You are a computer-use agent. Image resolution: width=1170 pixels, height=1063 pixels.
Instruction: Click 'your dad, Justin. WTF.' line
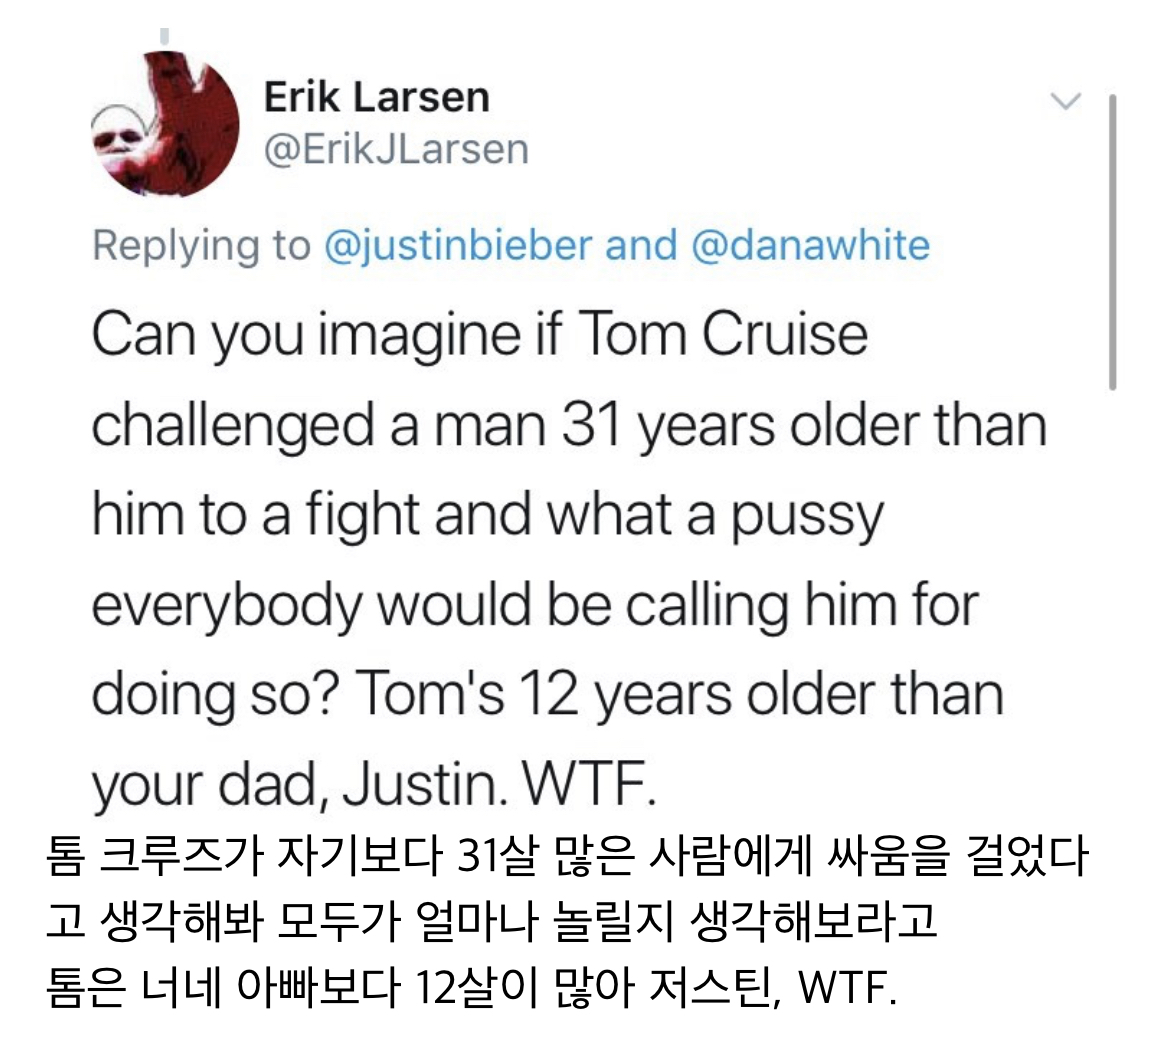[x=374, y=787]
